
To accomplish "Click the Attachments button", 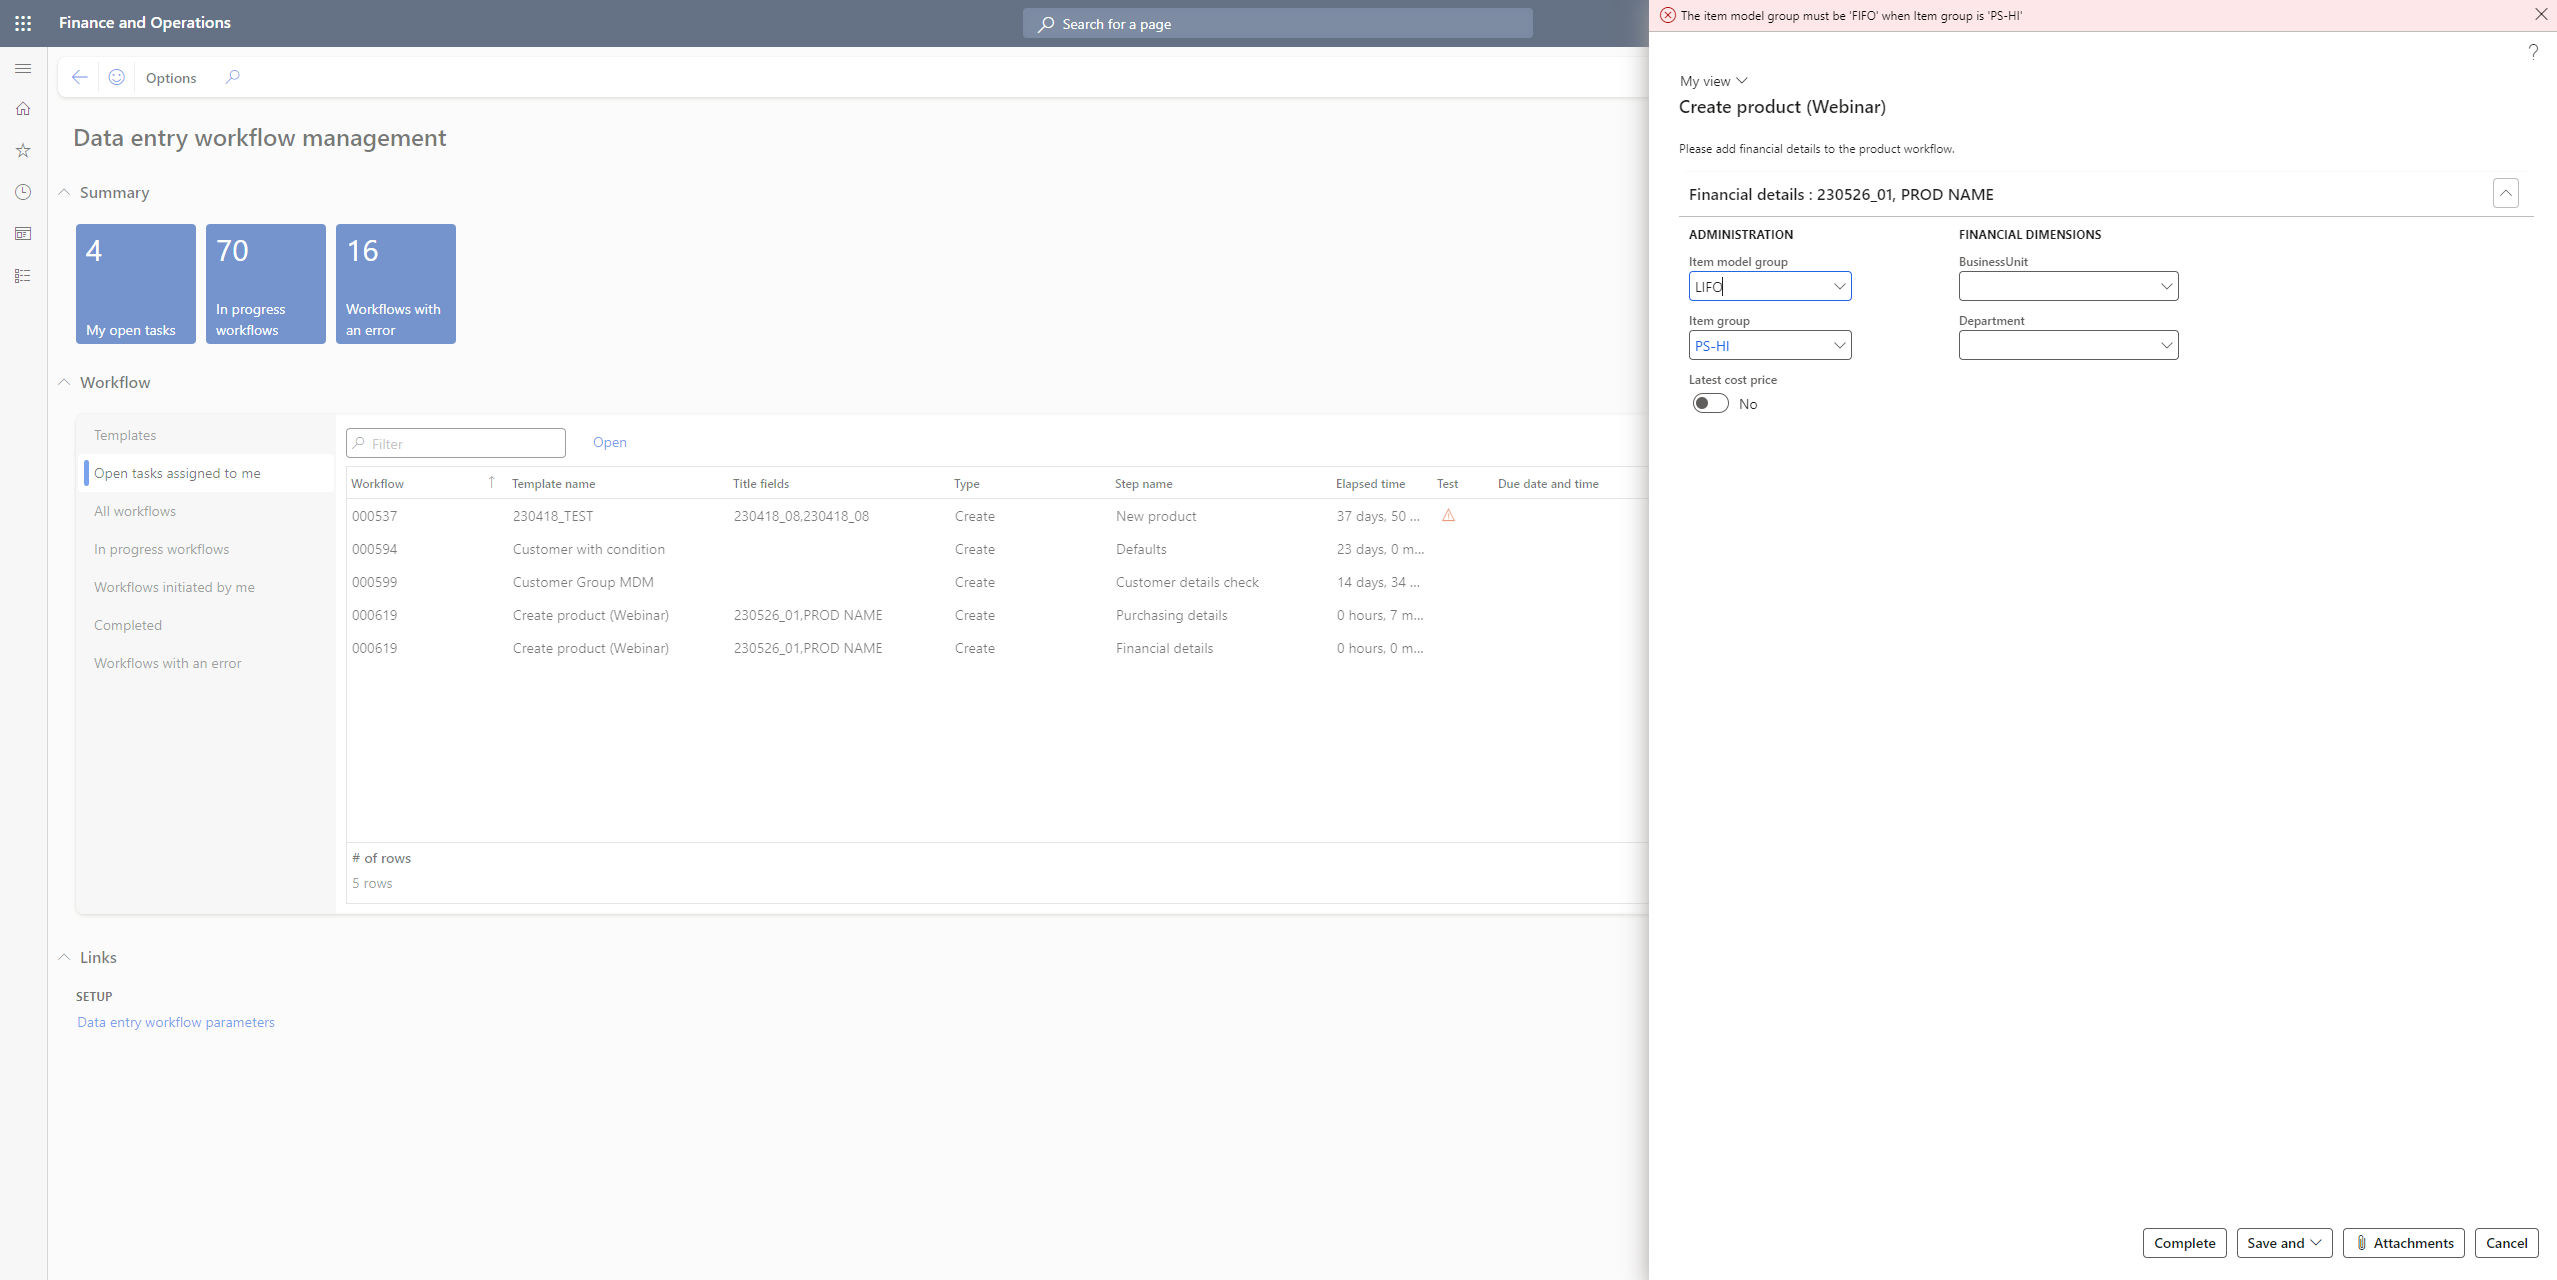I will [x=2403, y=1243].
